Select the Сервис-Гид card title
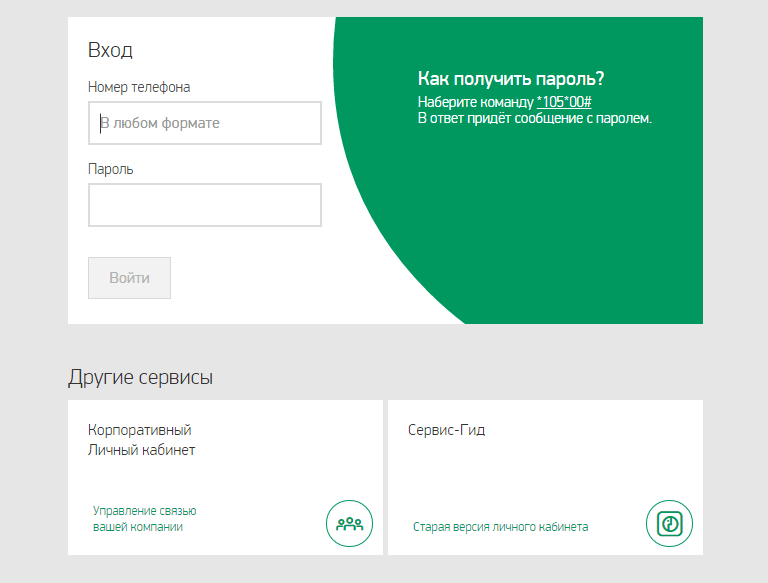This screenshot has width=768, height=583. pos(446,430)
